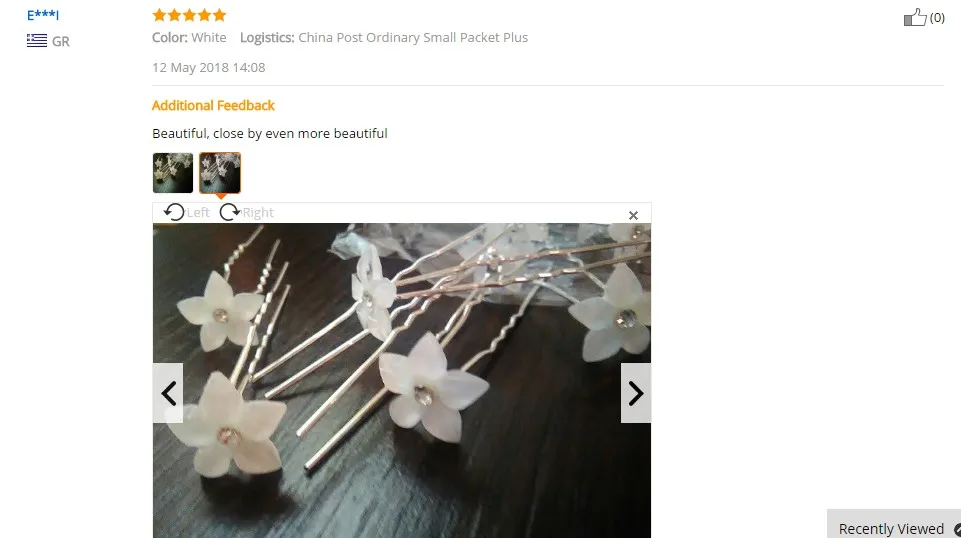Click the thumbs-up helpful icon
The width and height of the screenshot is (961, 538).
(x=915, y=17)
